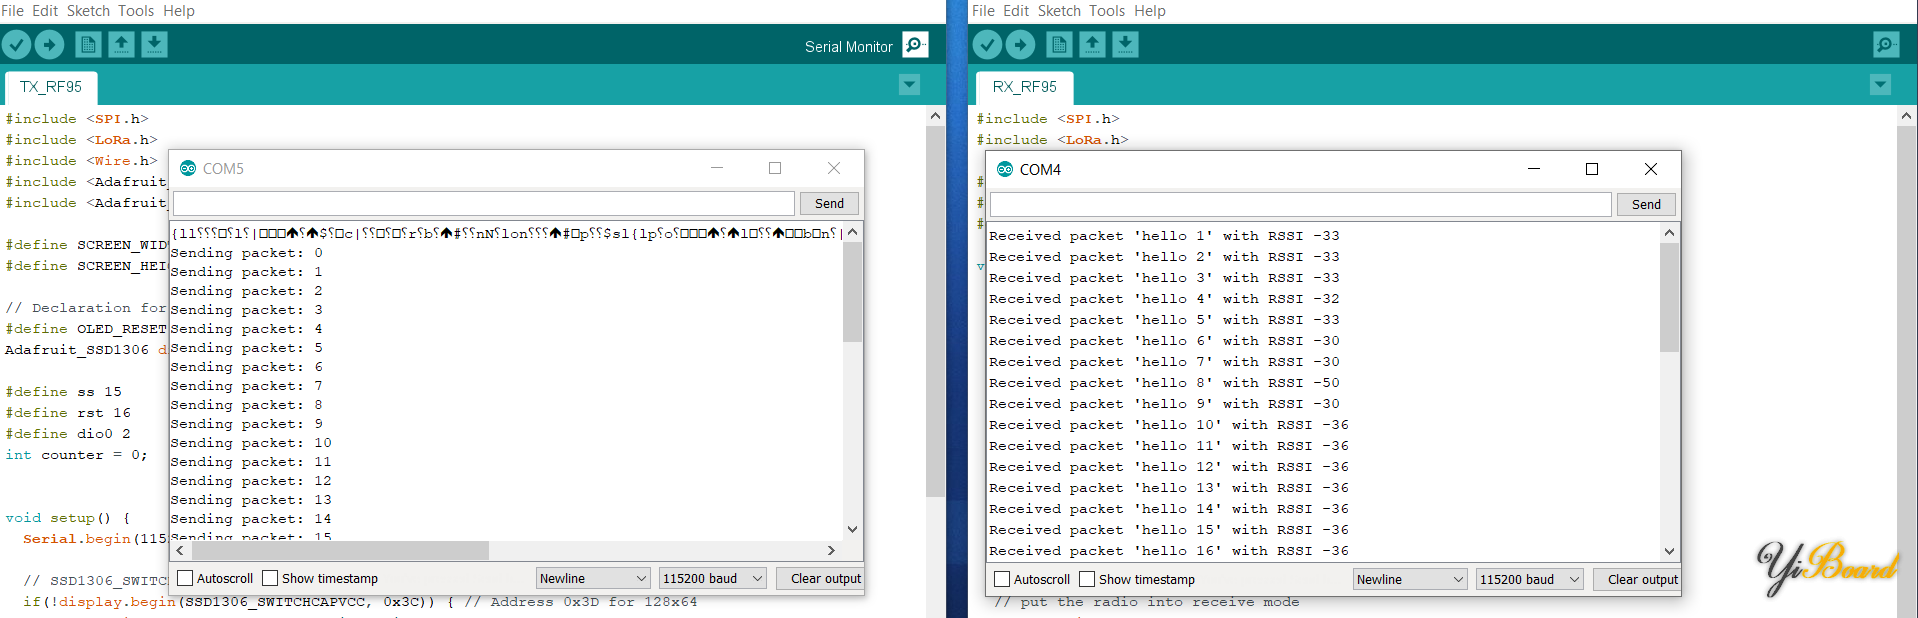Open Serial Monitor in RX_RF95 window

[x=1886, y=45]
